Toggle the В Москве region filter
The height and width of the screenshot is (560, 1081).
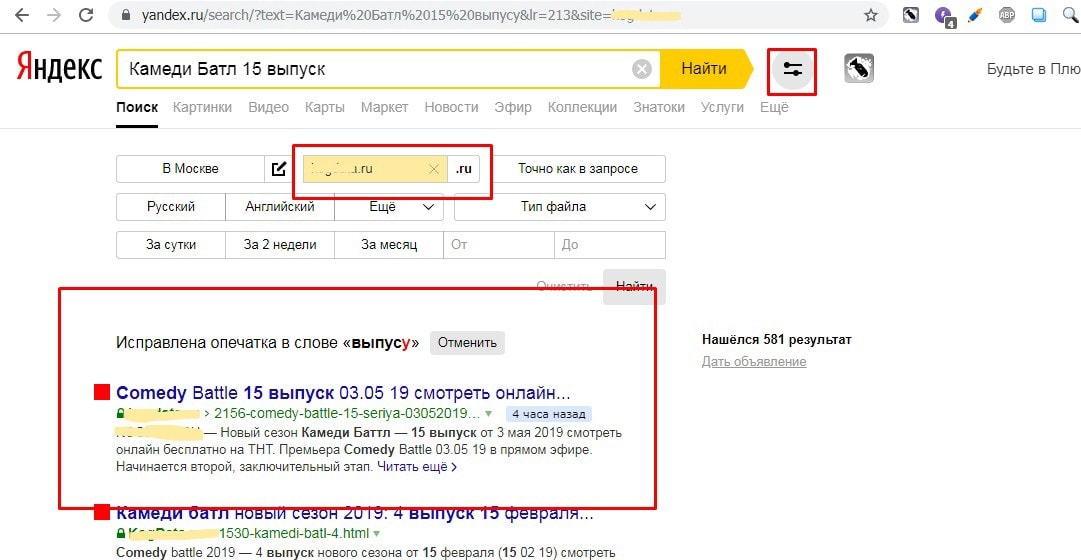(x=190, y=169)
